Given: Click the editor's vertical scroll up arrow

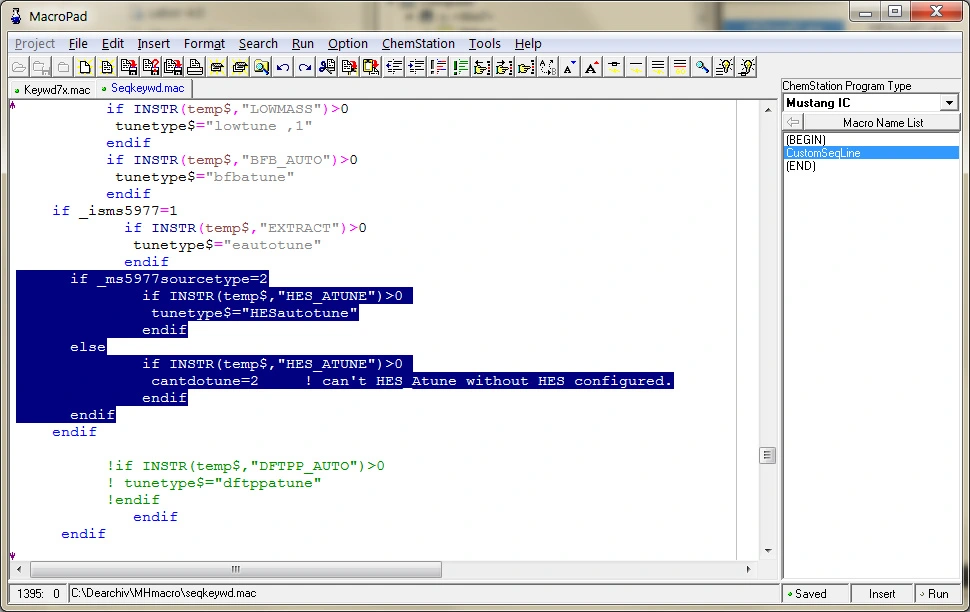Looking at the screenshot, I should pyautogui.click(x=768, y=110).
